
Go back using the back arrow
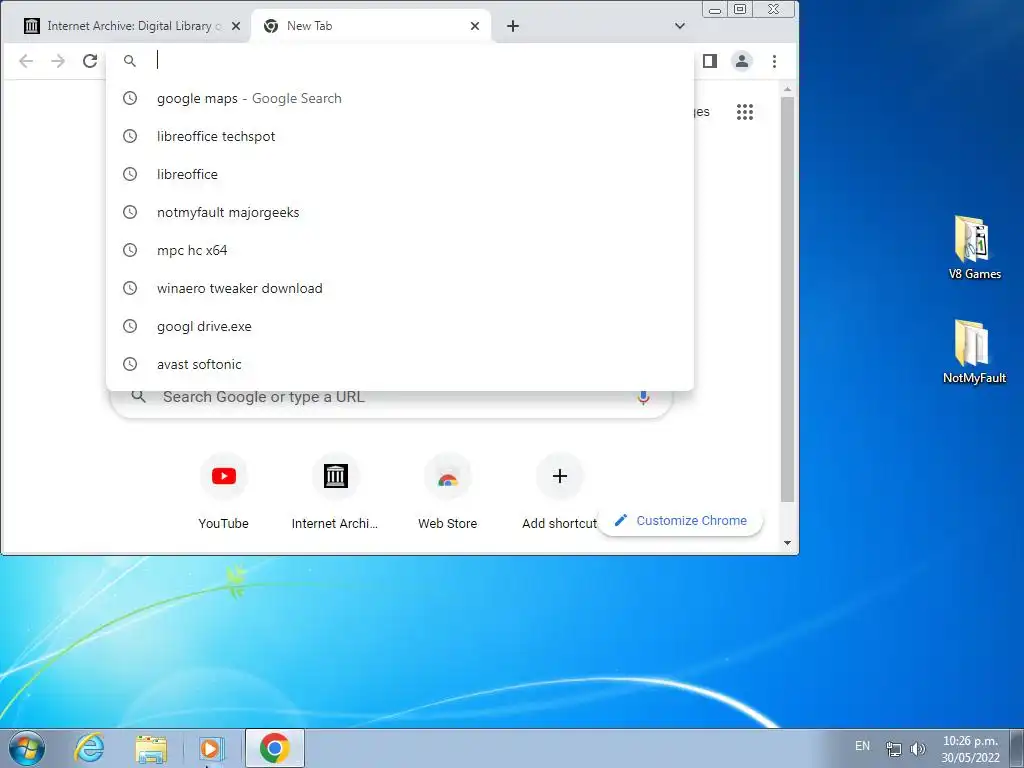tap(26, 61)
